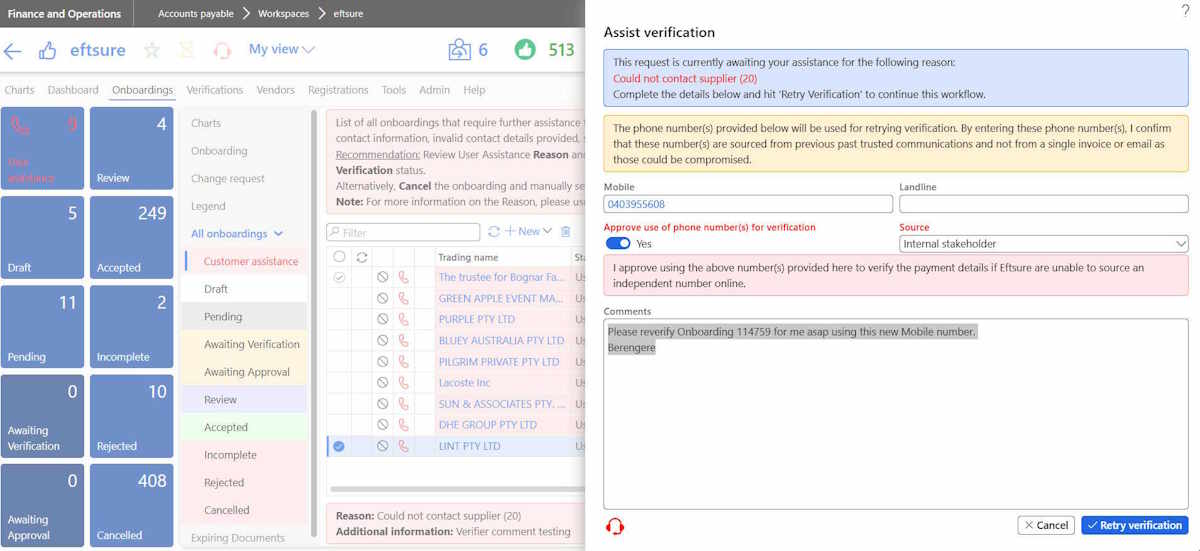This screenshot has width=1200, height=551.
Task: Click the red headset icon in Assist verification footer
Action: 615,526
